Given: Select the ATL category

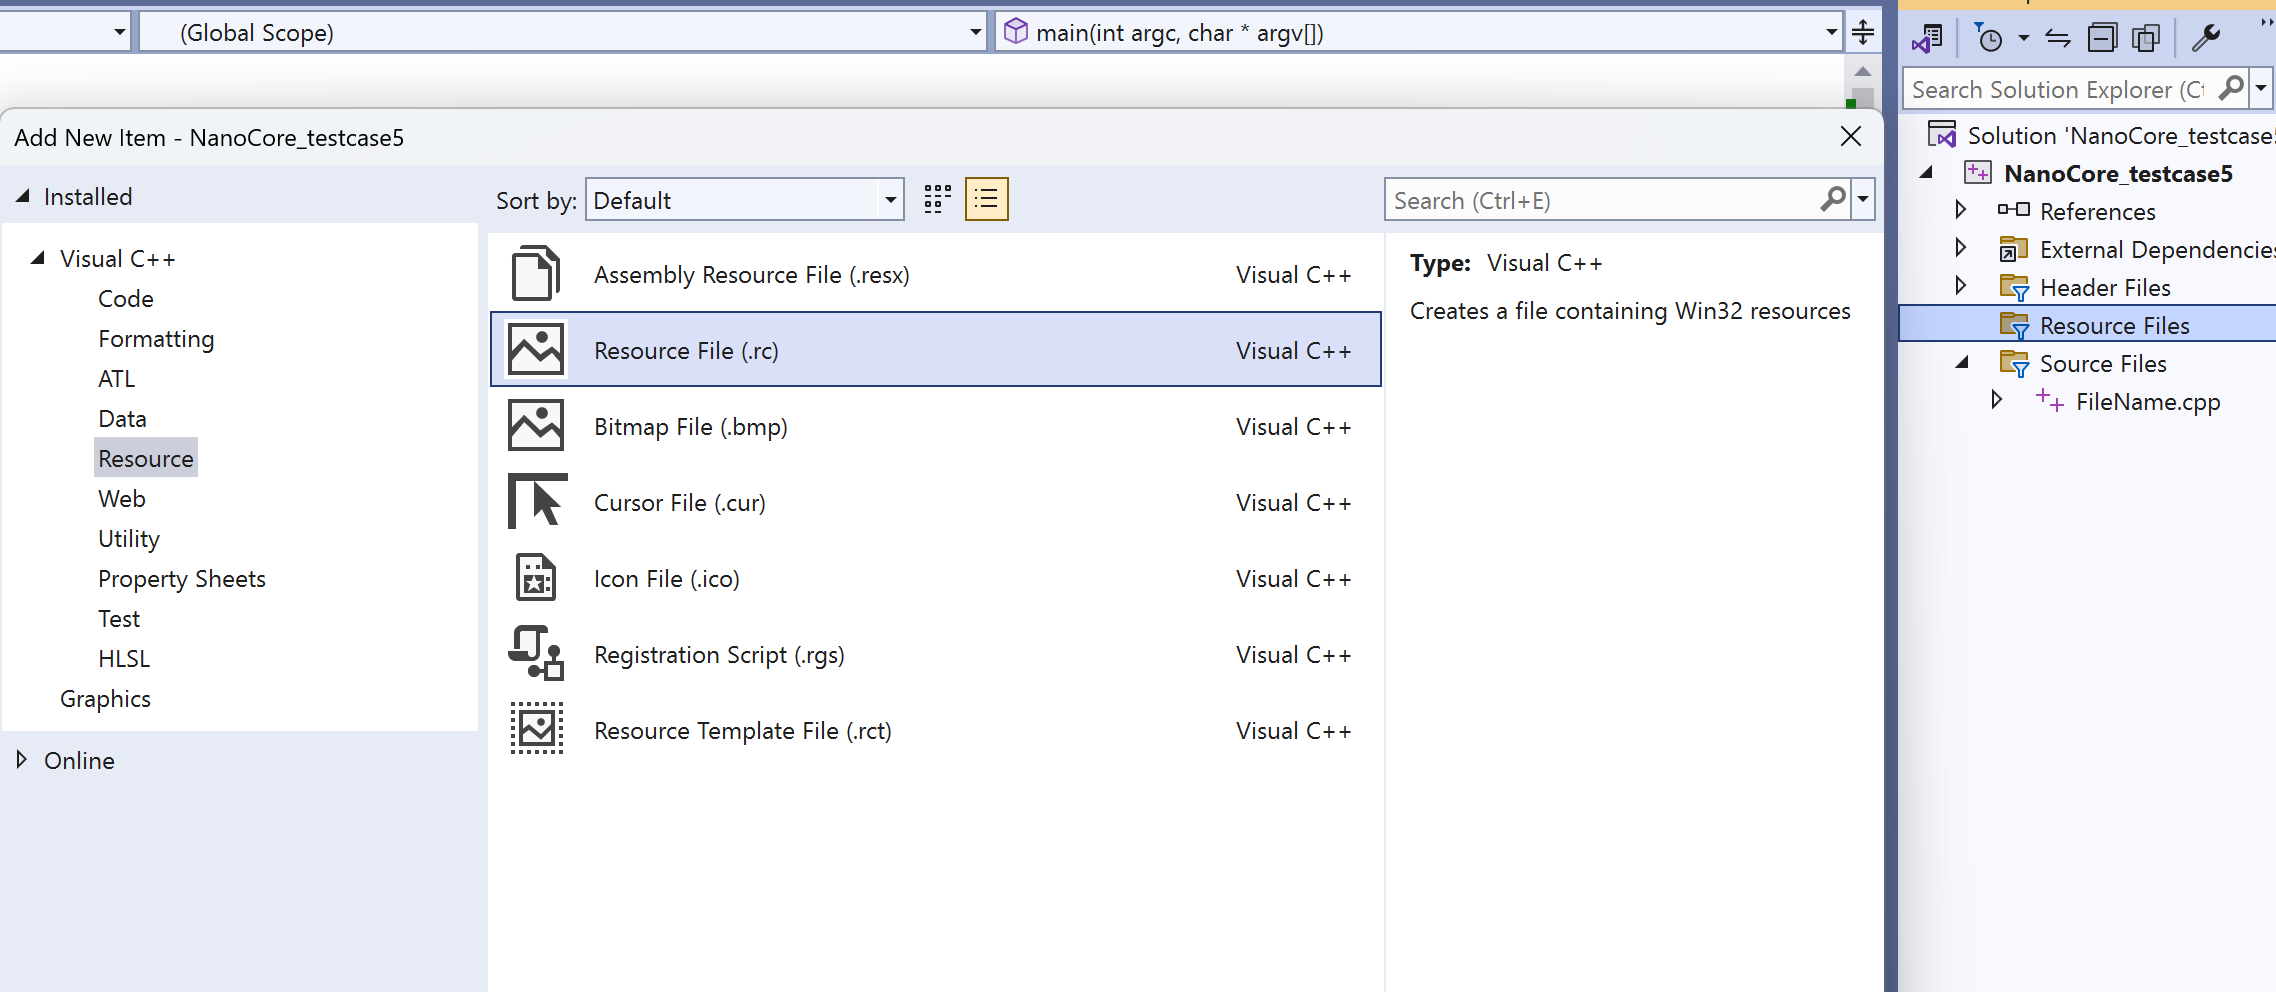Looking at the screenshot, I should [116, 378].
